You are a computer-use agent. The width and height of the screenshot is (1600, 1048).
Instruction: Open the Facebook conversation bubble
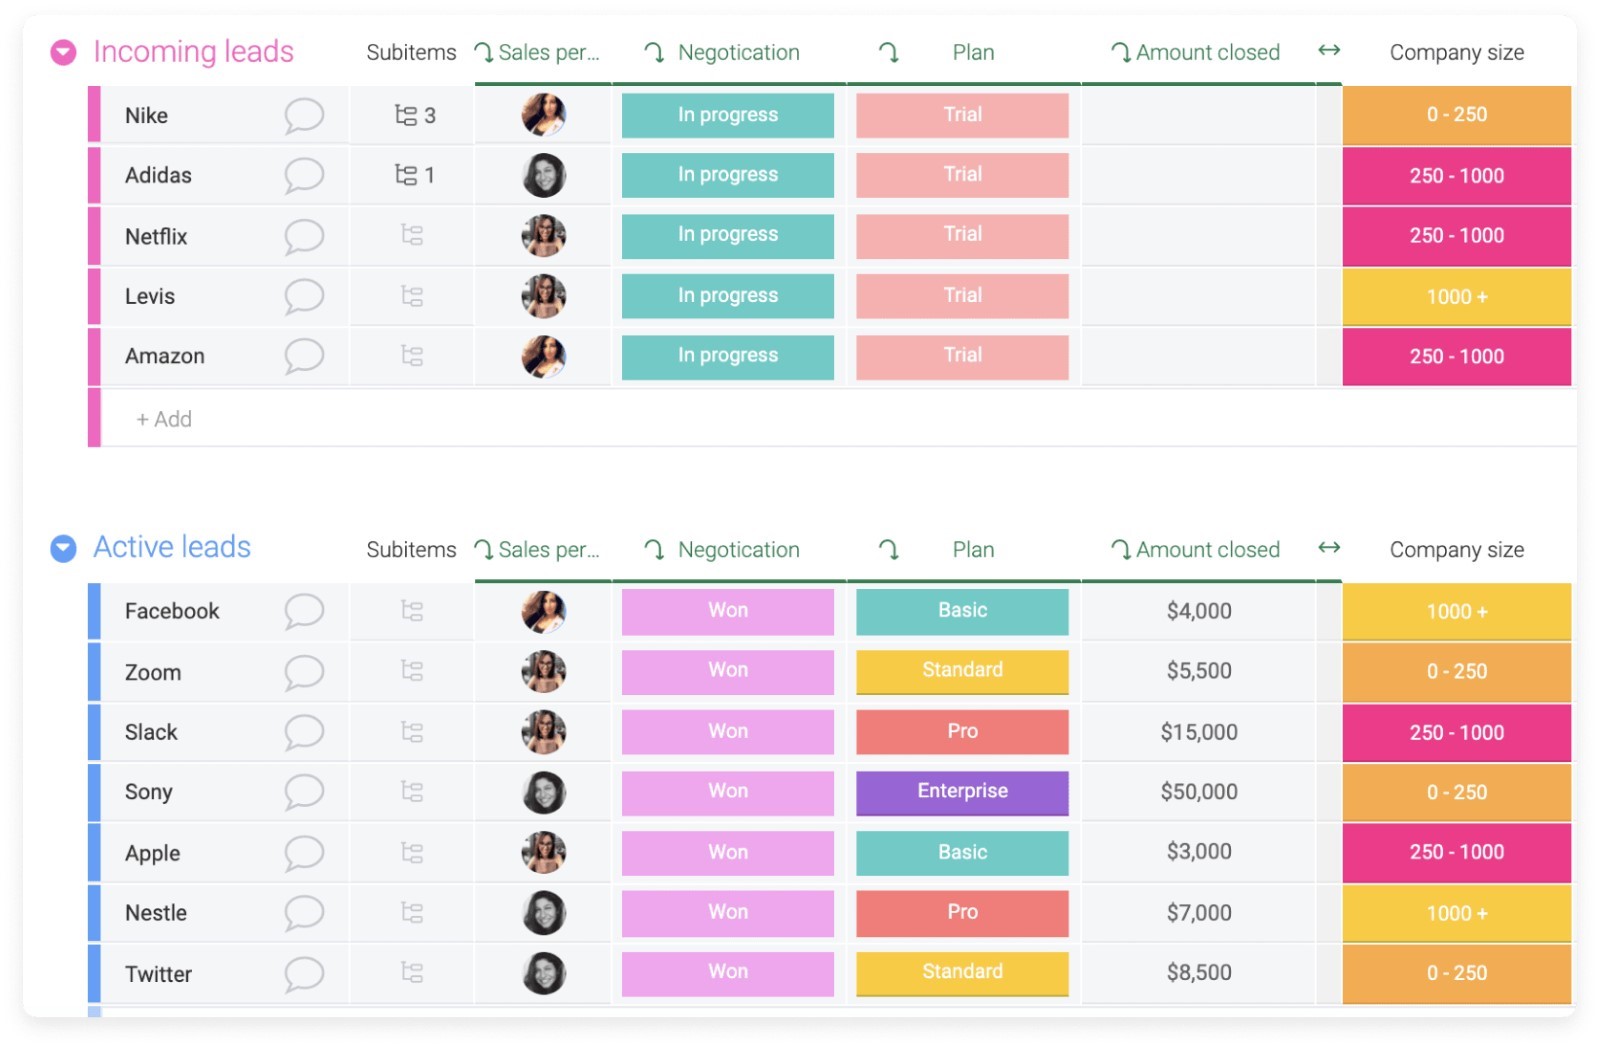pyautogui.click(x=304, y=612)
